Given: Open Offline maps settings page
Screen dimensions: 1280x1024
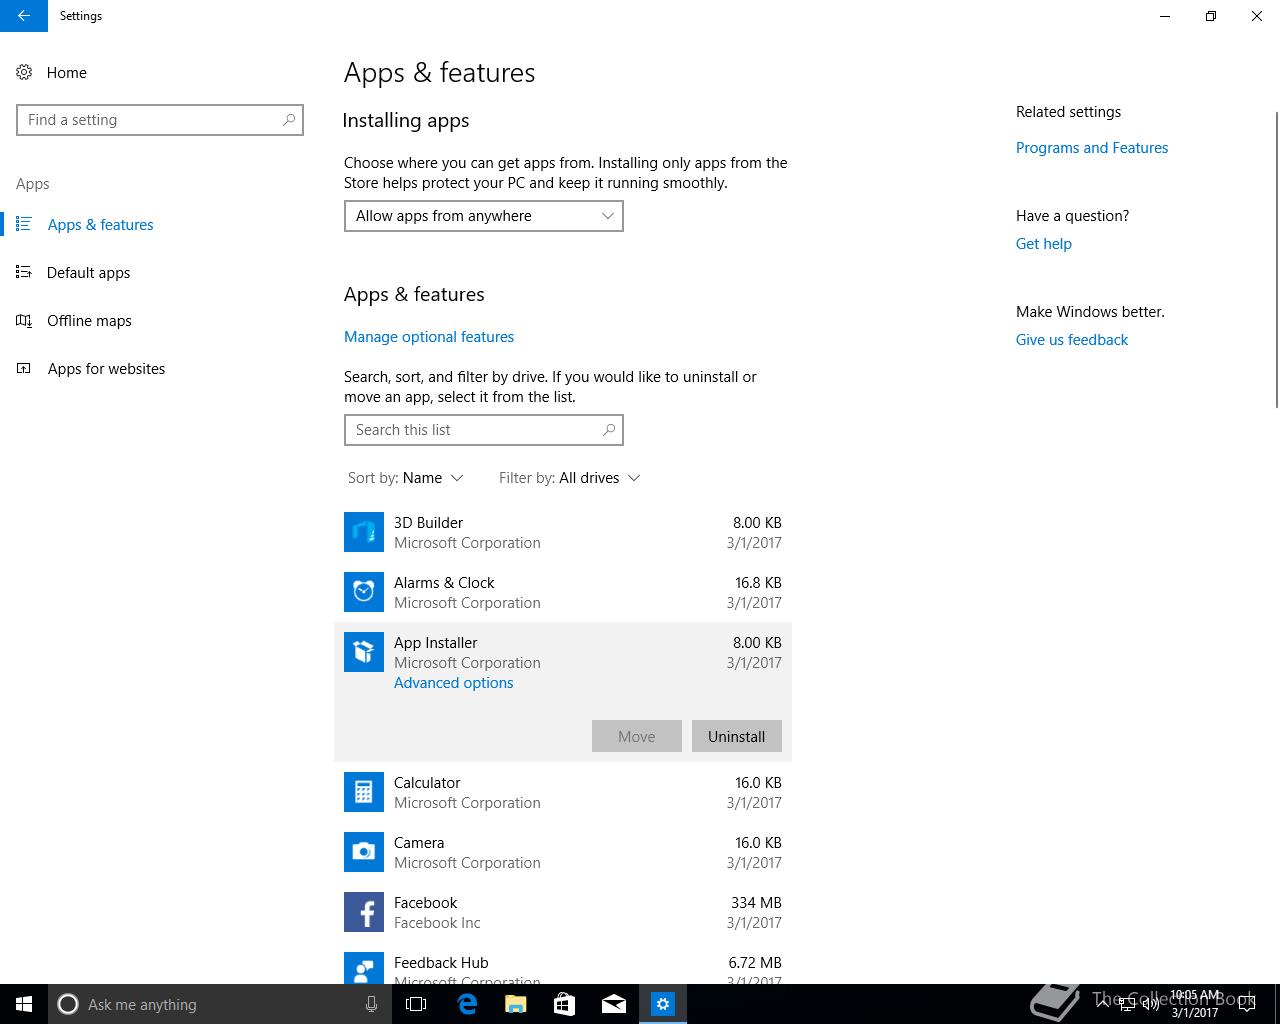Looking at the screenshot, I should 89,320.
